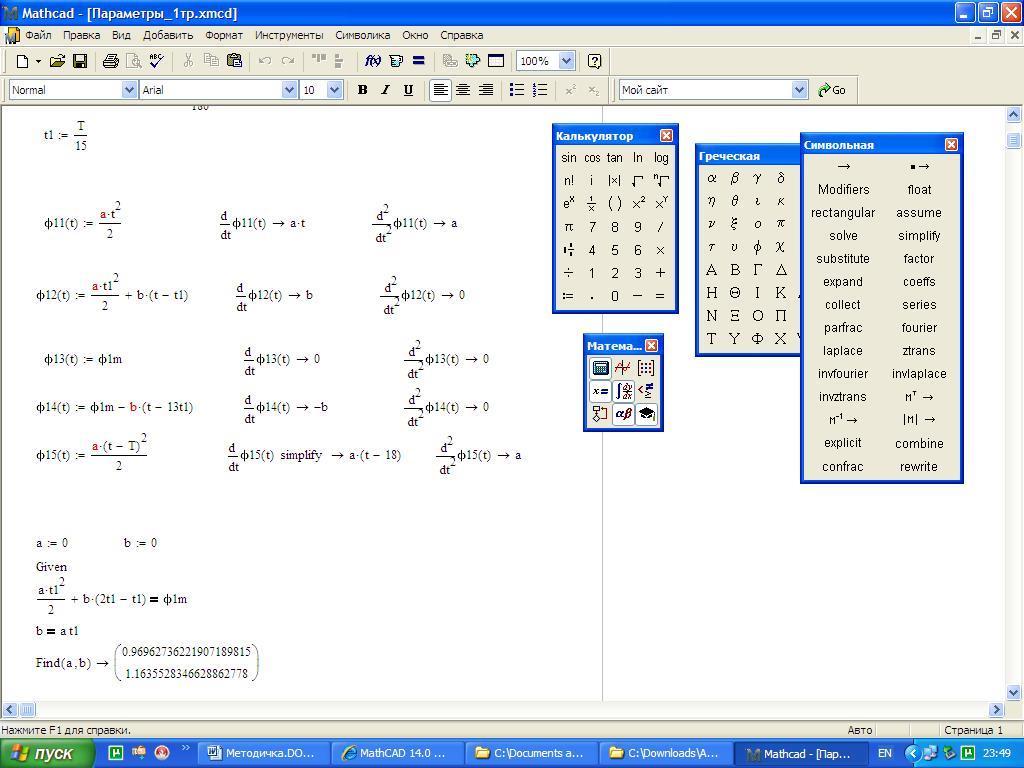Redo the action arrow icon
The height and width of the screenshot is (768, 1024).
click(287, 61)
